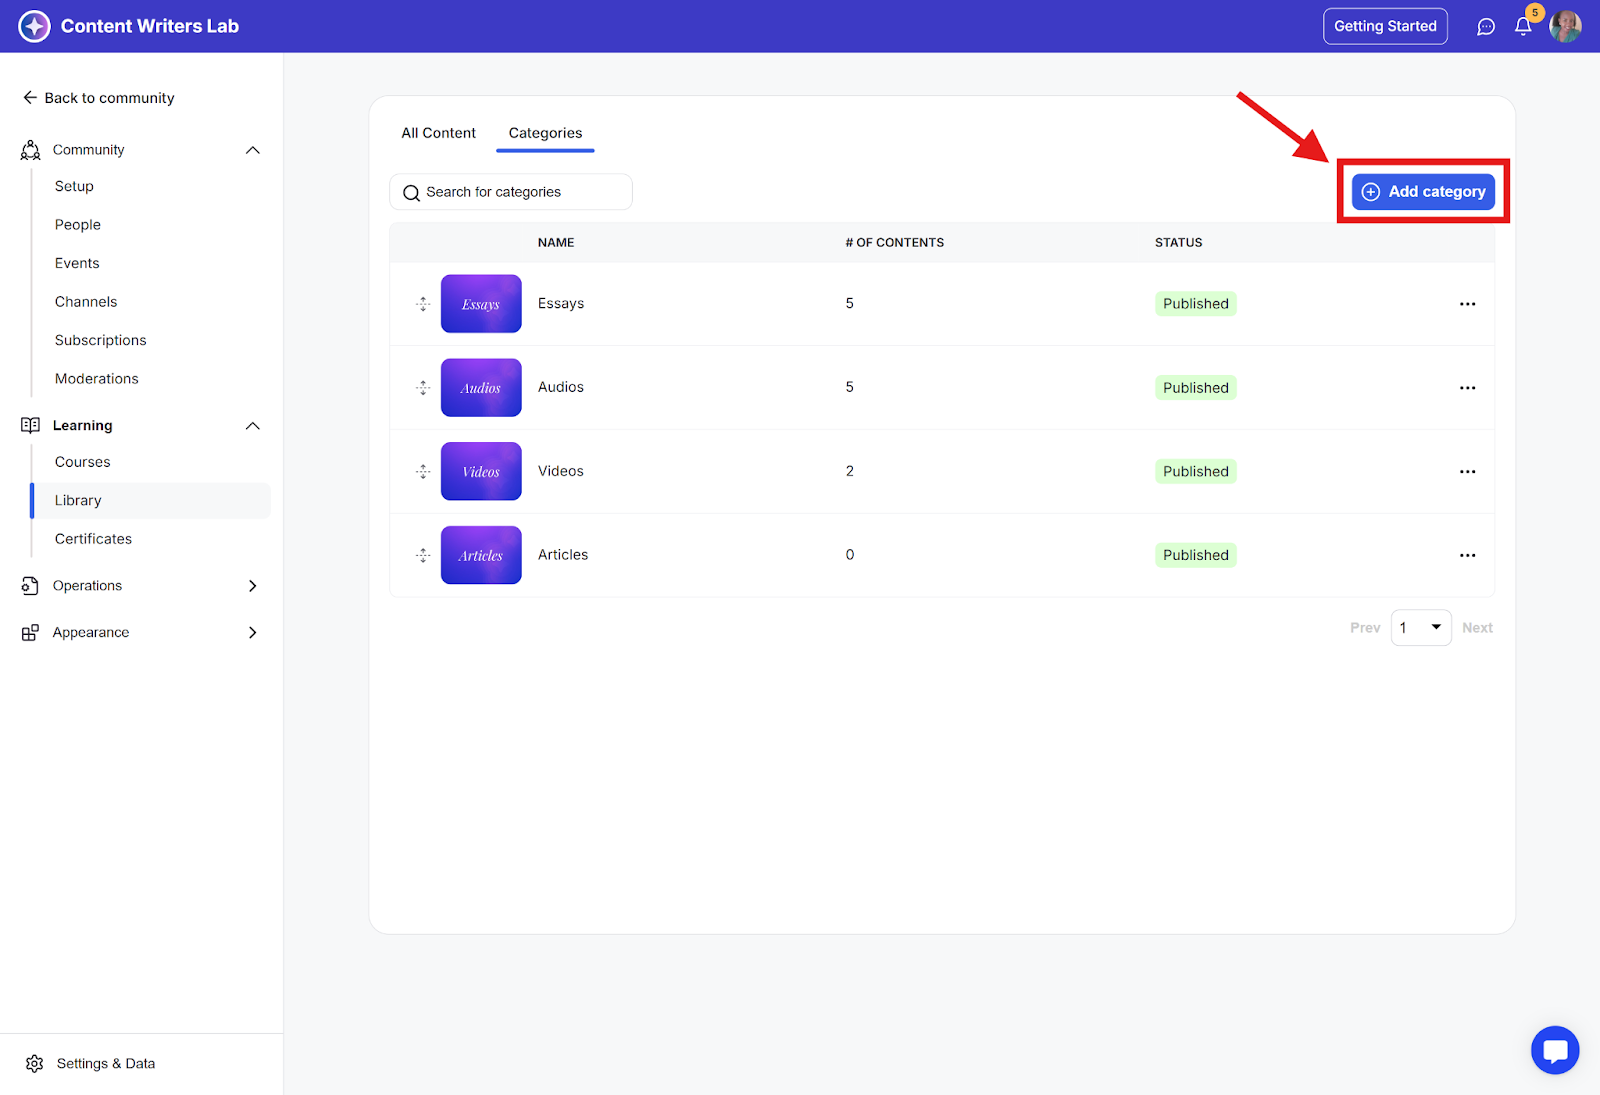The width and height of the screenshot is (1600, 1095).
Task: Open the page number dropdown
Action: pyautogui.click(x=1421, y=628)
